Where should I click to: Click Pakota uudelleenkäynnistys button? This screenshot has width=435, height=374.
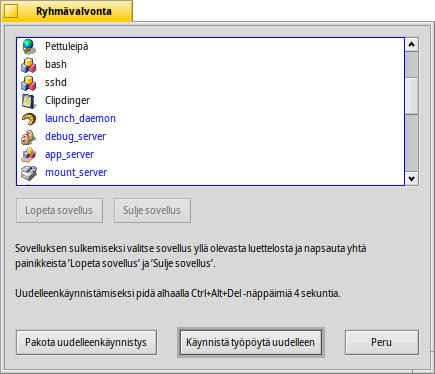86,342
